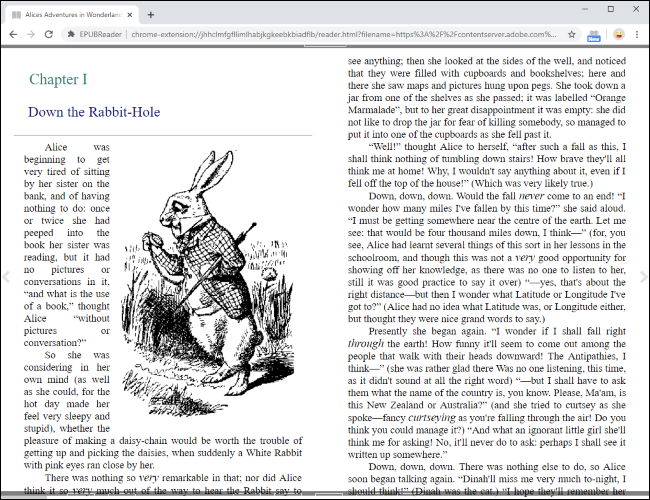
Task: Open the extension icon labeled New
Action: coord(594,36)
